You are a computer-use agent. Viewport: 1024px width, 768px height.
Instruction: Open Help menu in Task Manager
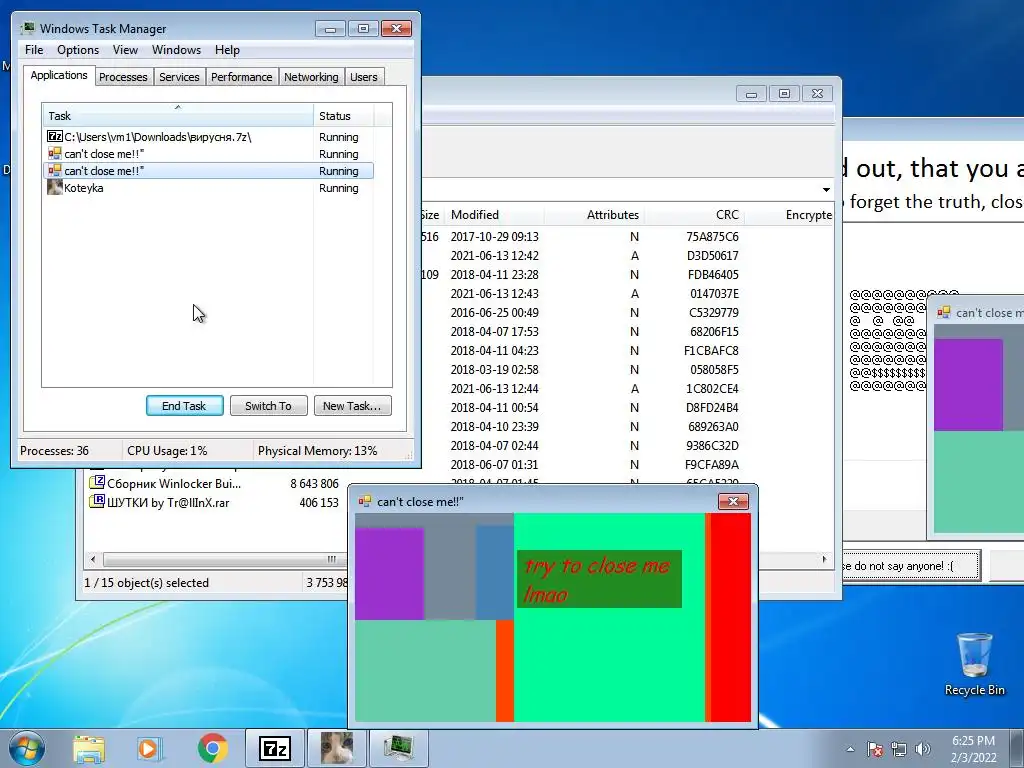pyautogui.click(x=227, y=50)
